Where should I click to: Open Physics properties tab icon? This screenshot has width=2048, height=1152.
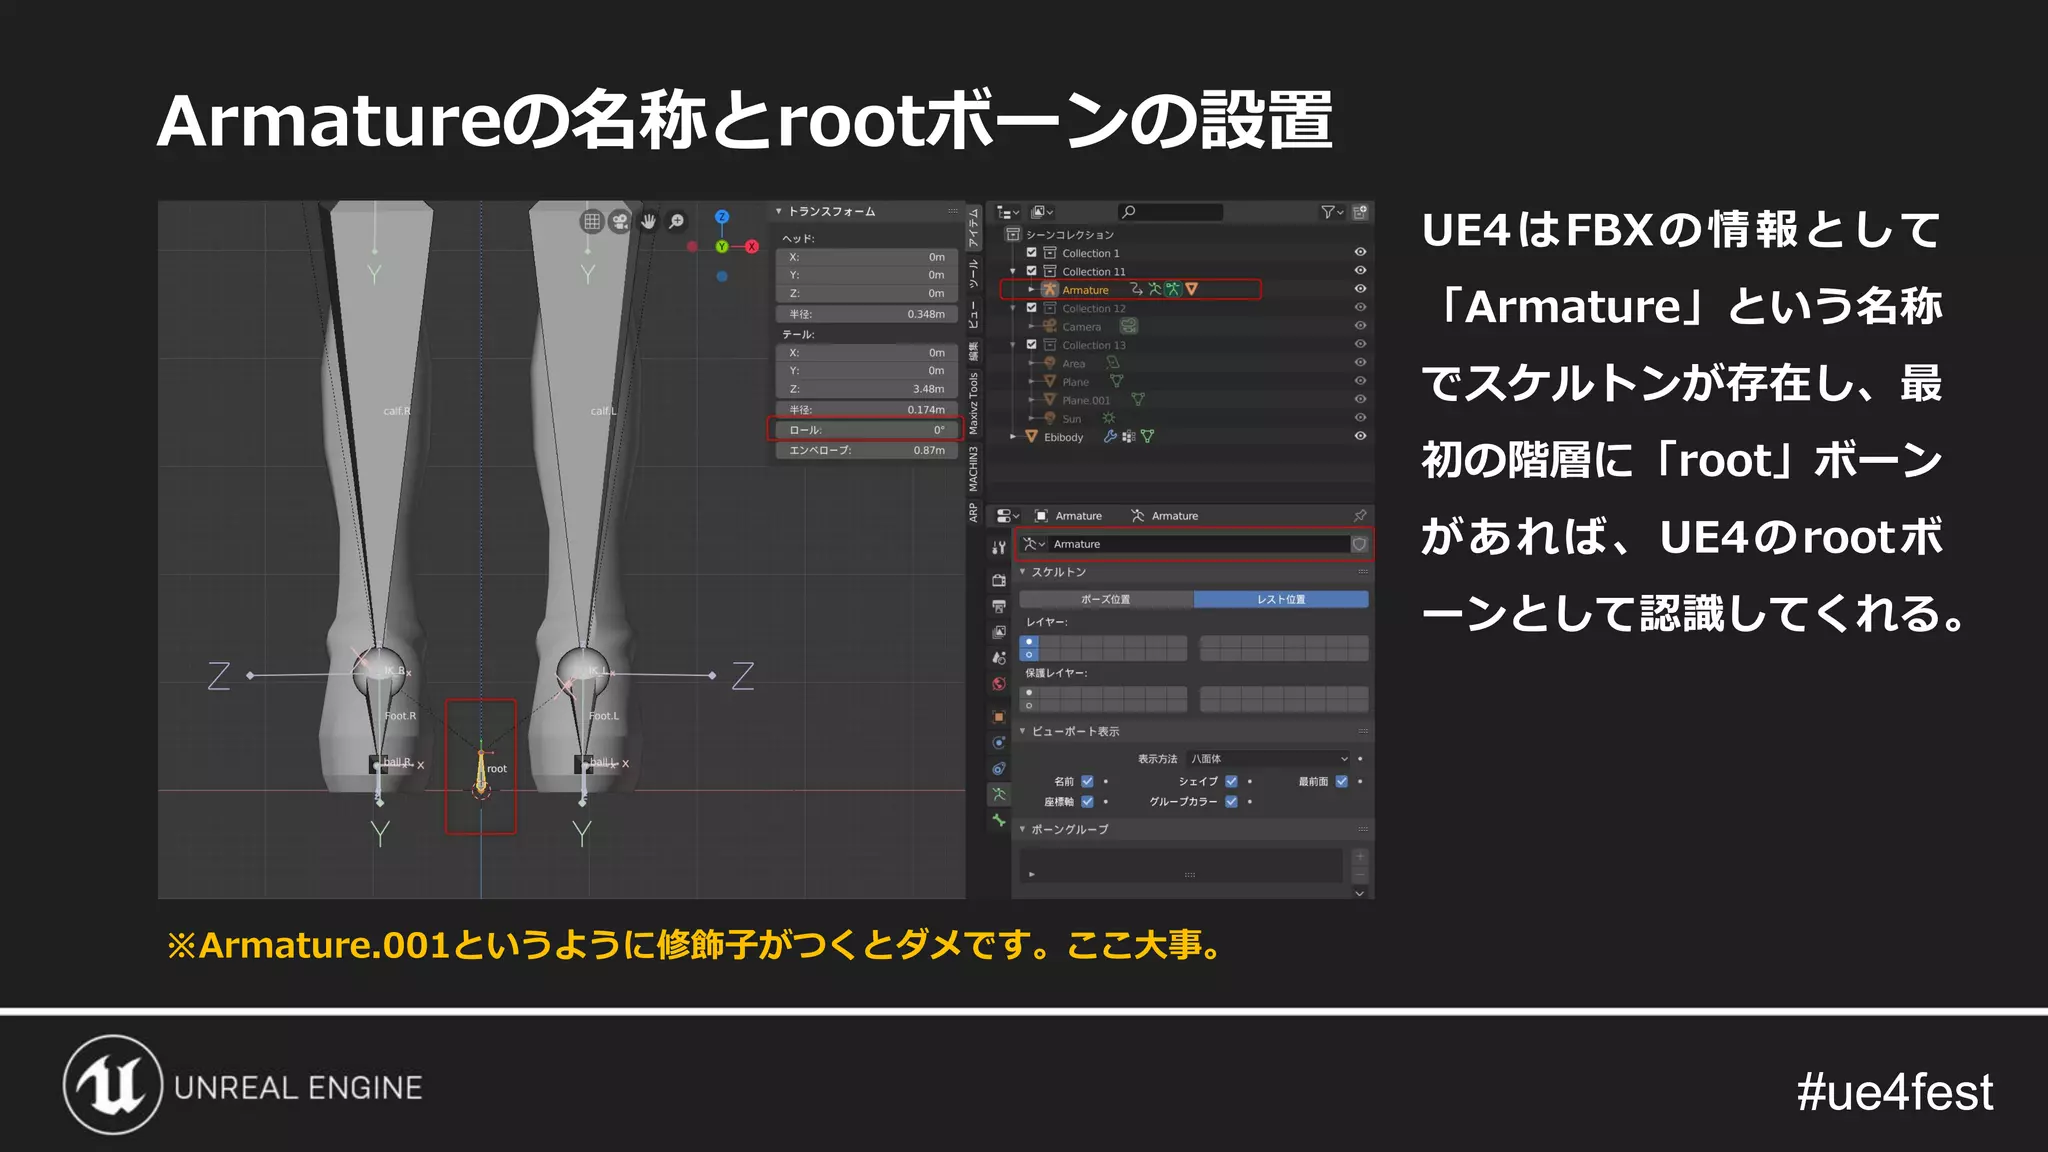998,743
